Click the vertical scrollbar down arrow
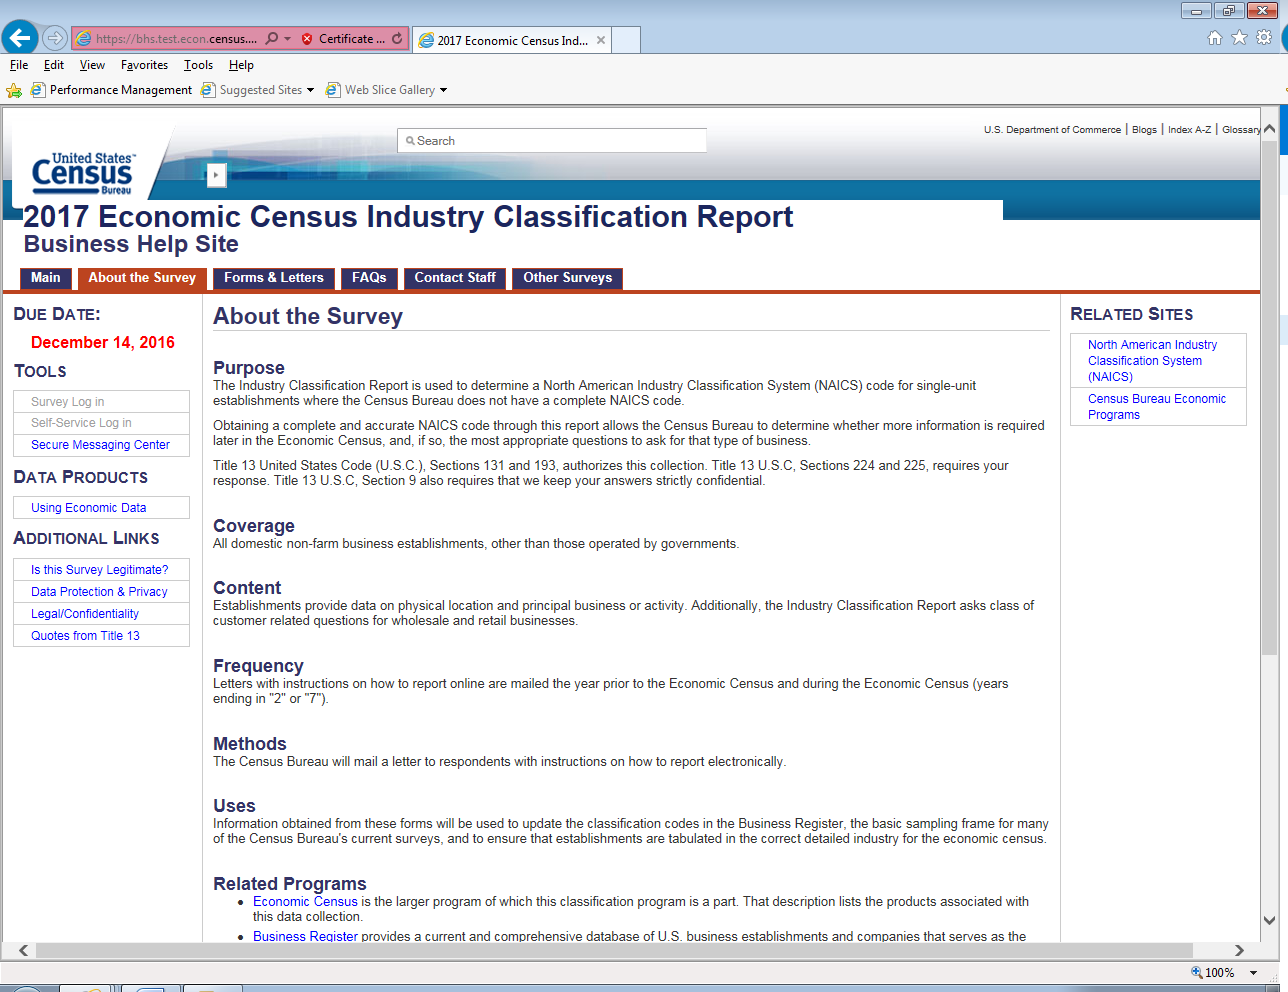This screenshot has width=1288, height=992. tap(1269, 920)
